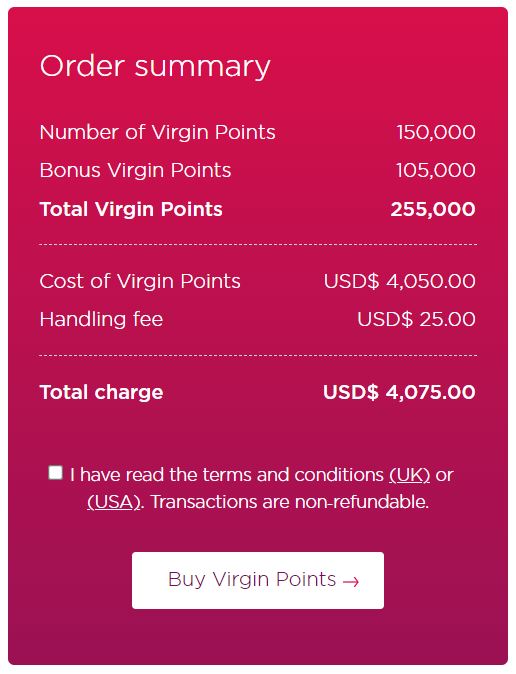Viewport: 516px width, 674px height.
Task: Click the Buy Virgin Points button
Action: [258, 580]
